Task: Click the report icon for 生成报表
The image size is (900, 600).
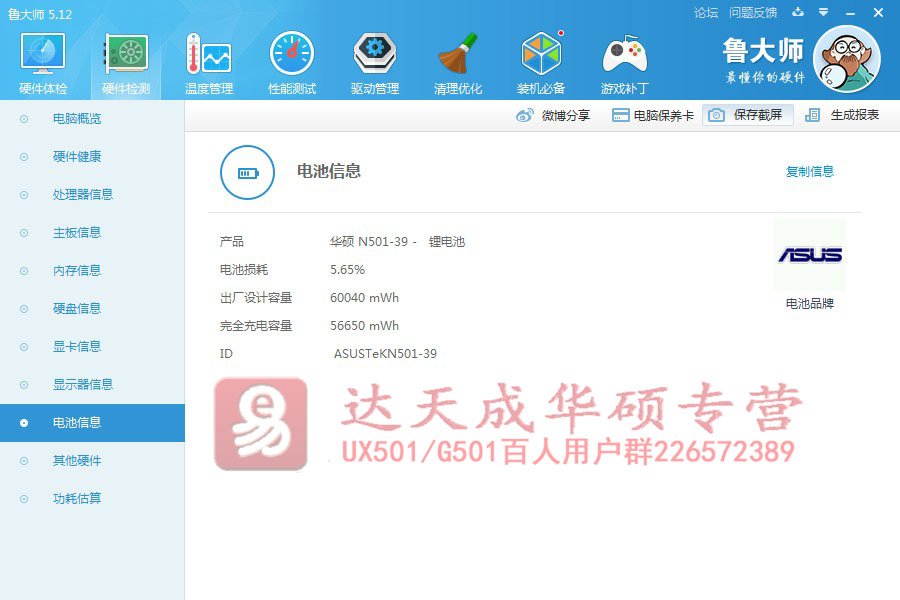Action: (812, 115)
